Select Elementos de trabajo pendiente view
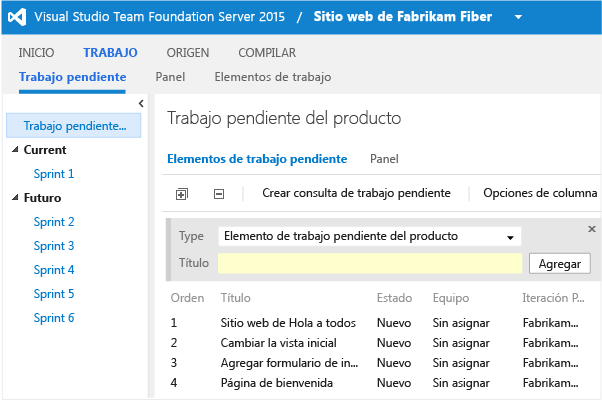 (257, 159)
